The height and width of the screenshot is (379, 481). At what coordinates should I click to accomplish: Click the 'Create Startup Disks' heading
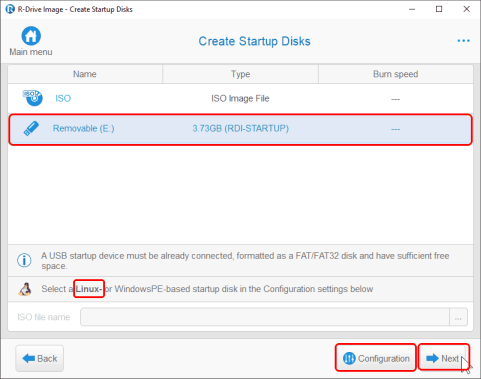[x=254, y=41]
